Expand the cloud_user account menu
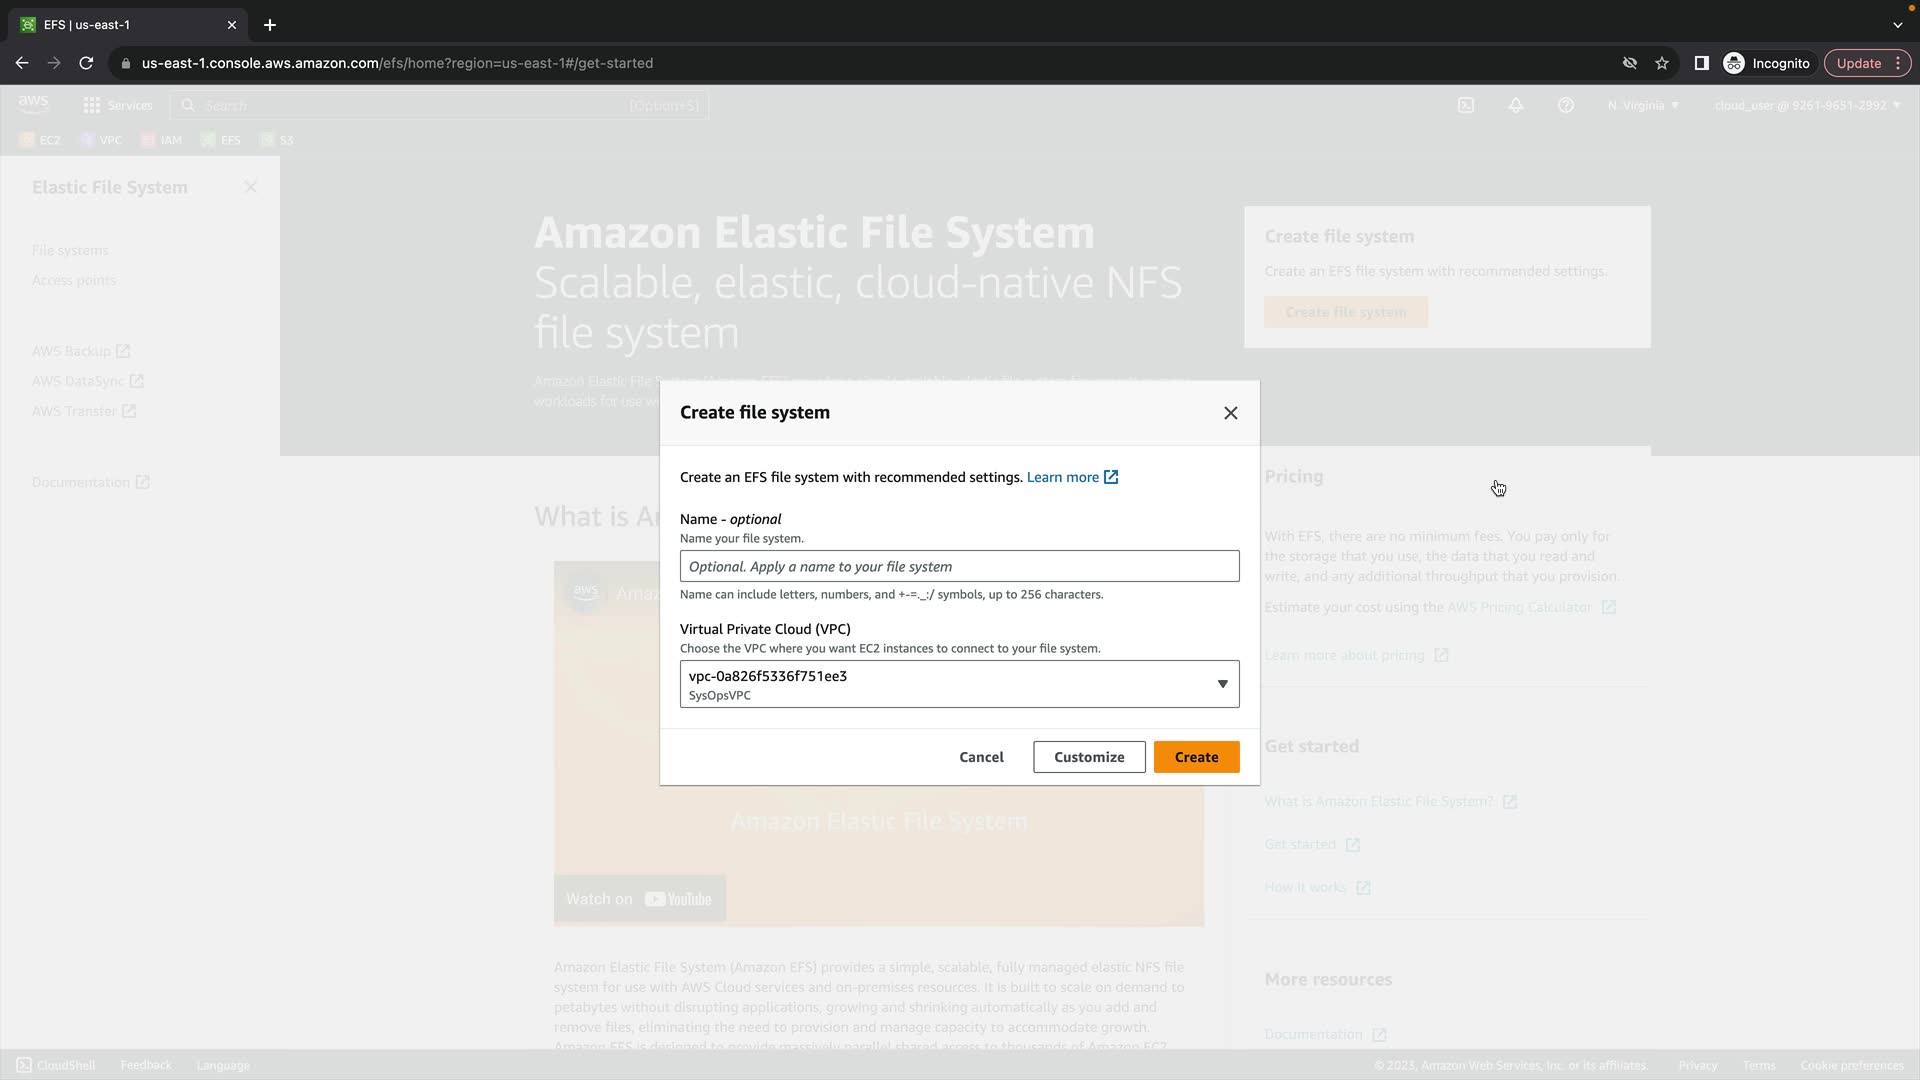1920x1080 pixels. [1807, 105]
